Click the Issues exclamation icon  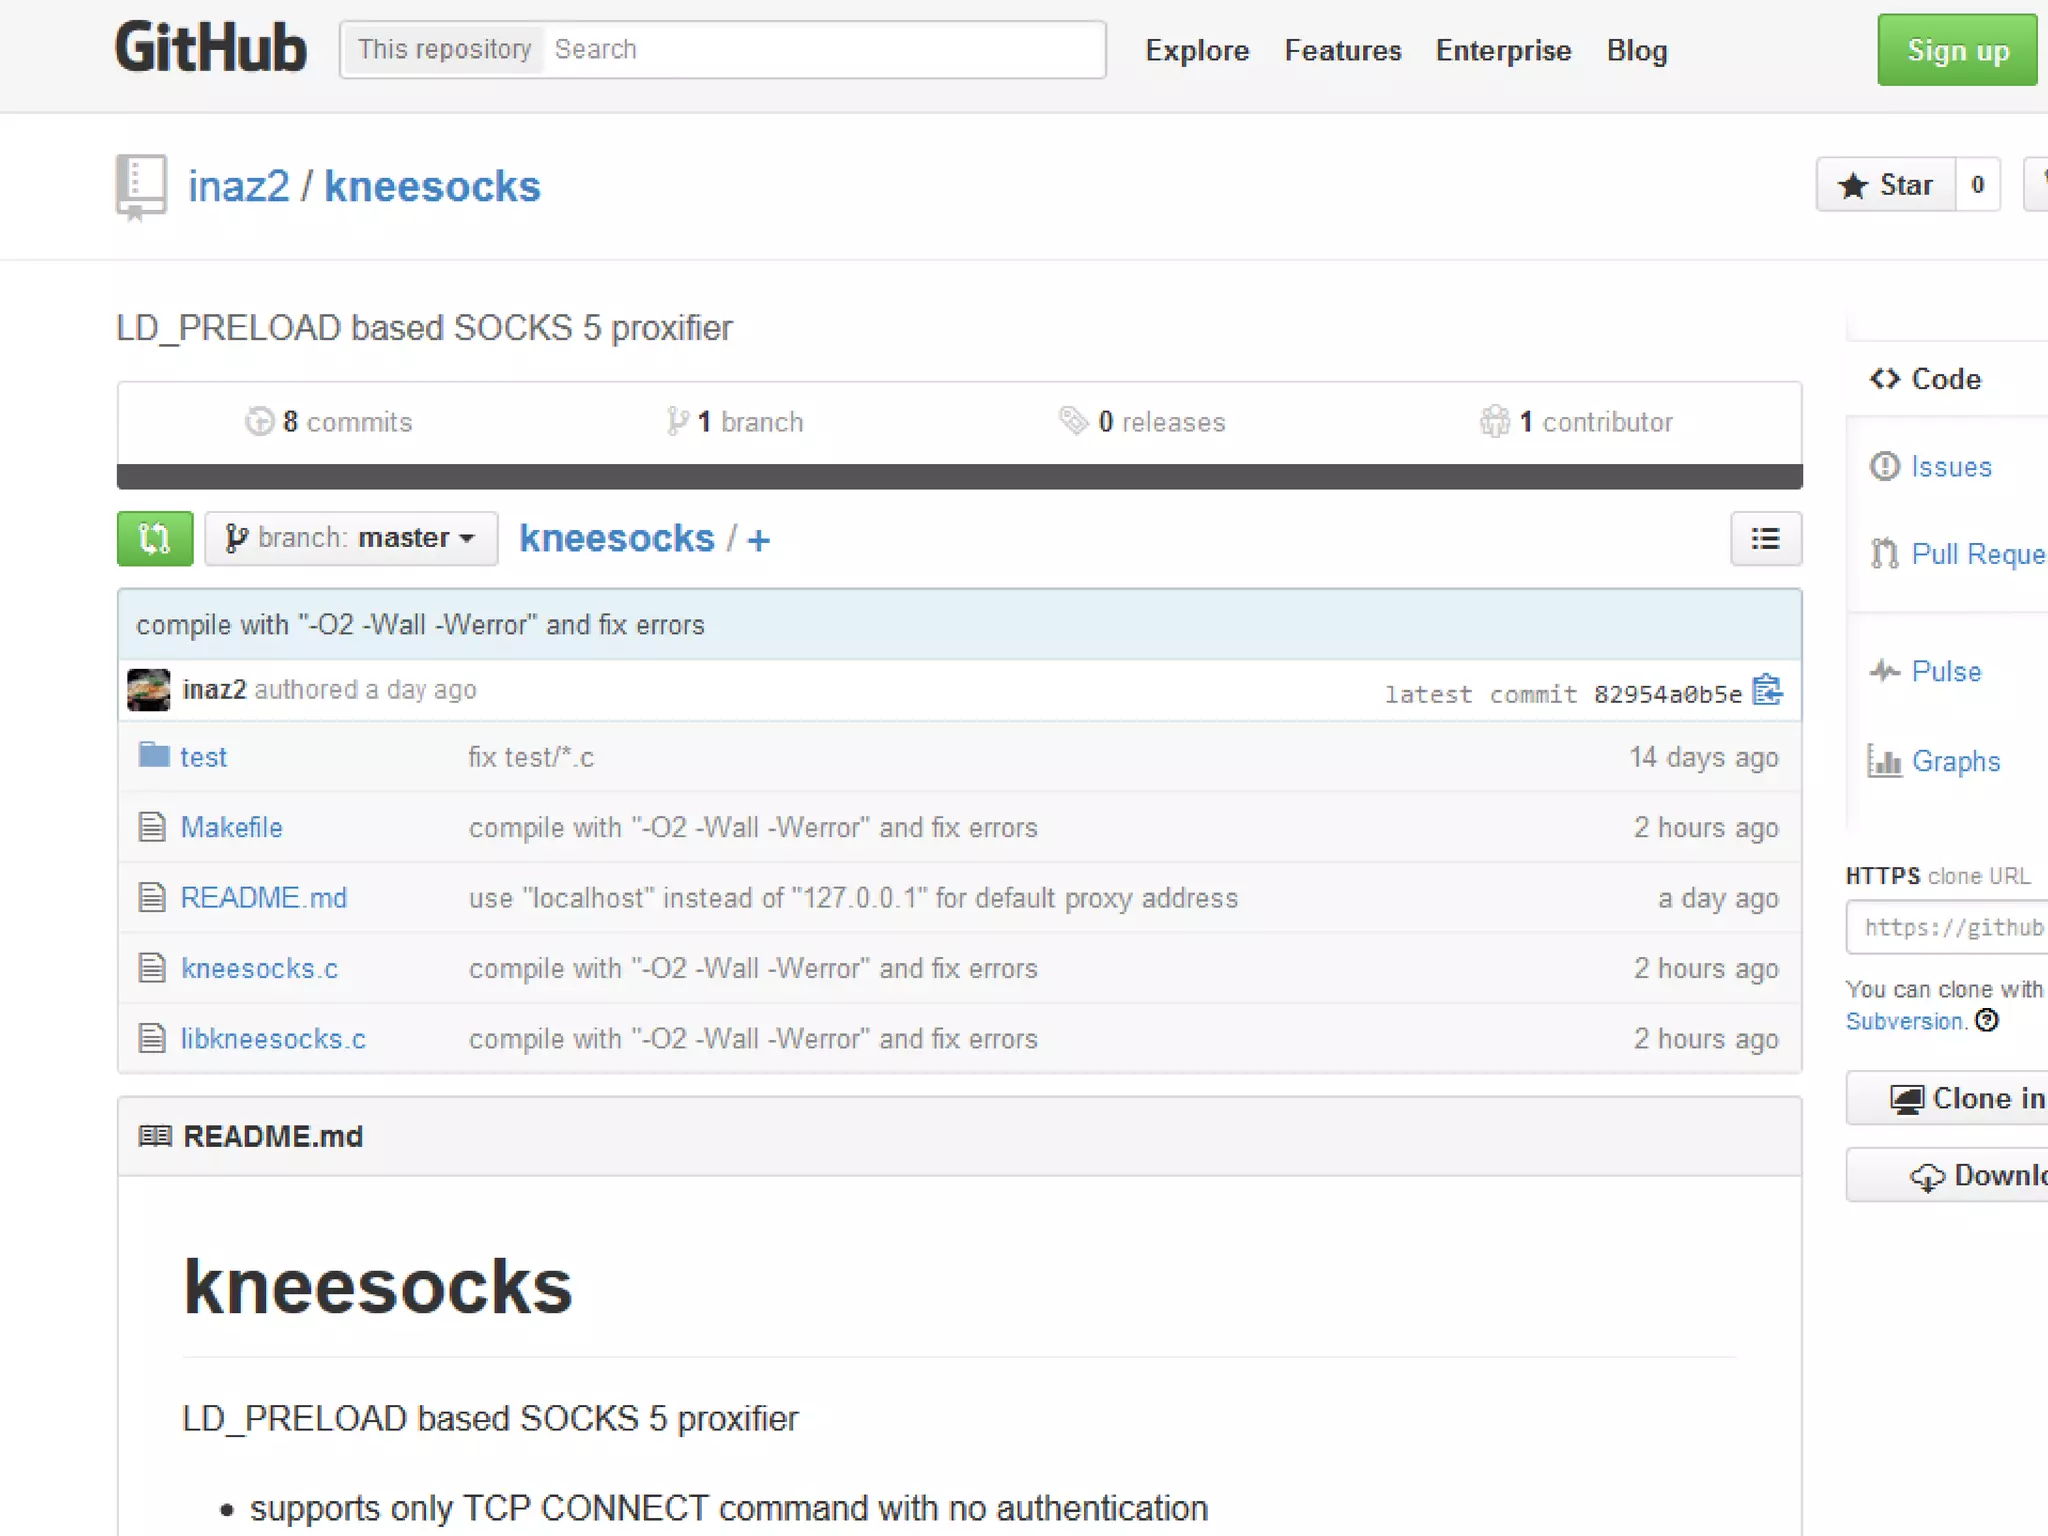pyautogui.click(x=1885, y=466)
